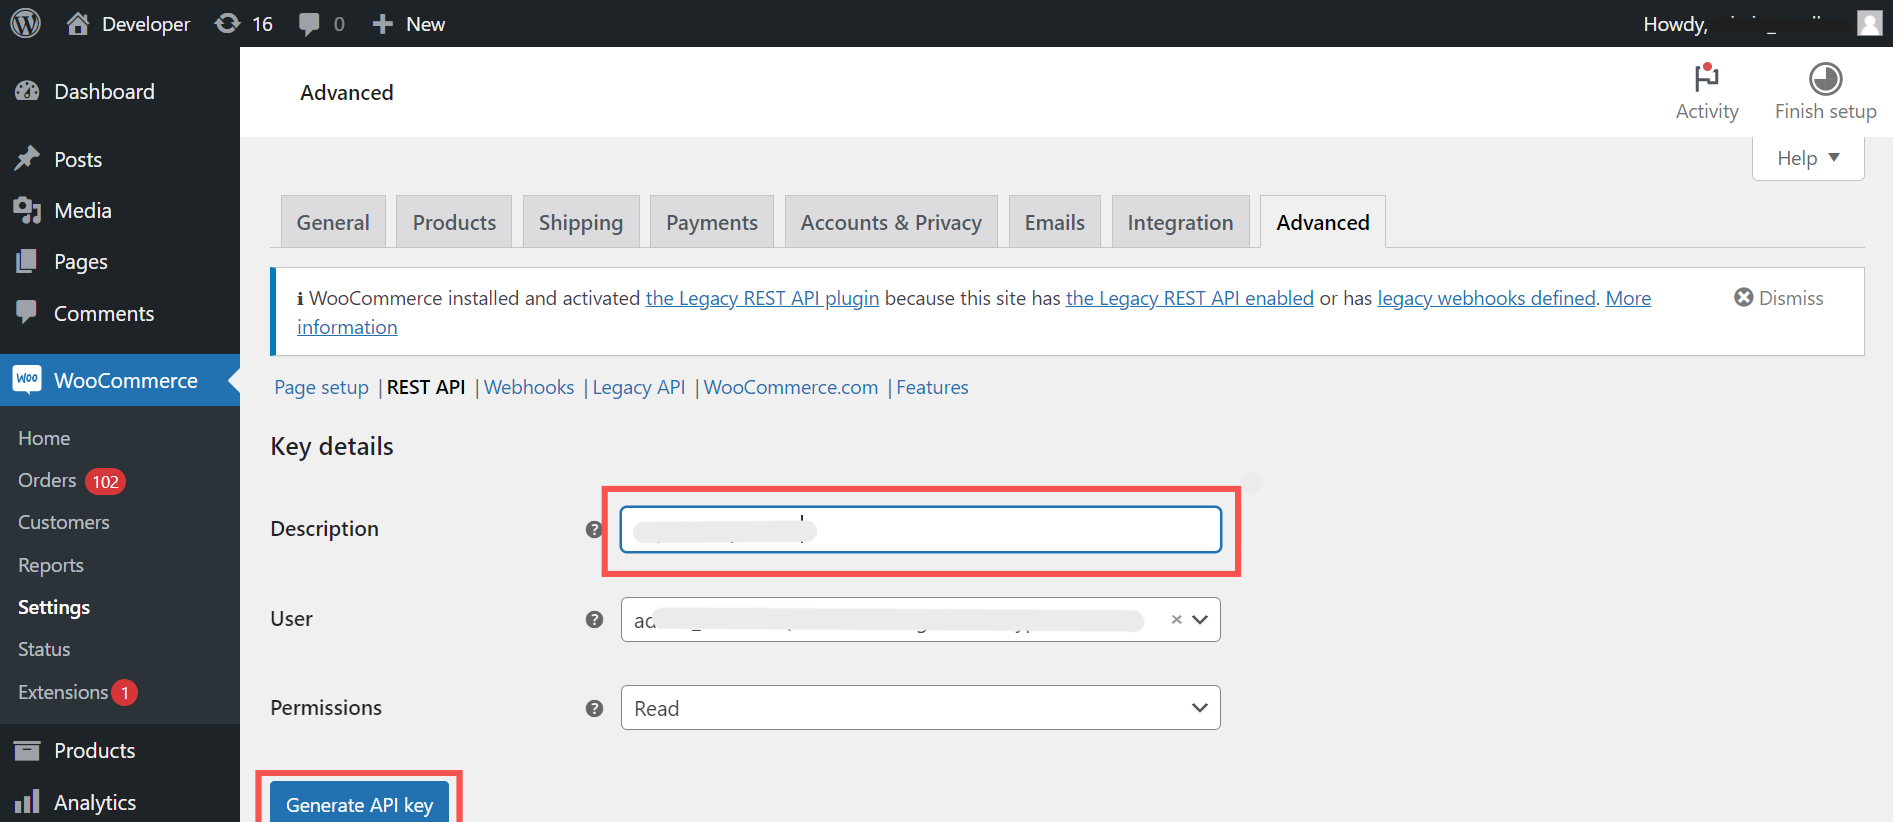Show help tip for Description
Screen dimensions: 1893x822
[x=594, y=529]
